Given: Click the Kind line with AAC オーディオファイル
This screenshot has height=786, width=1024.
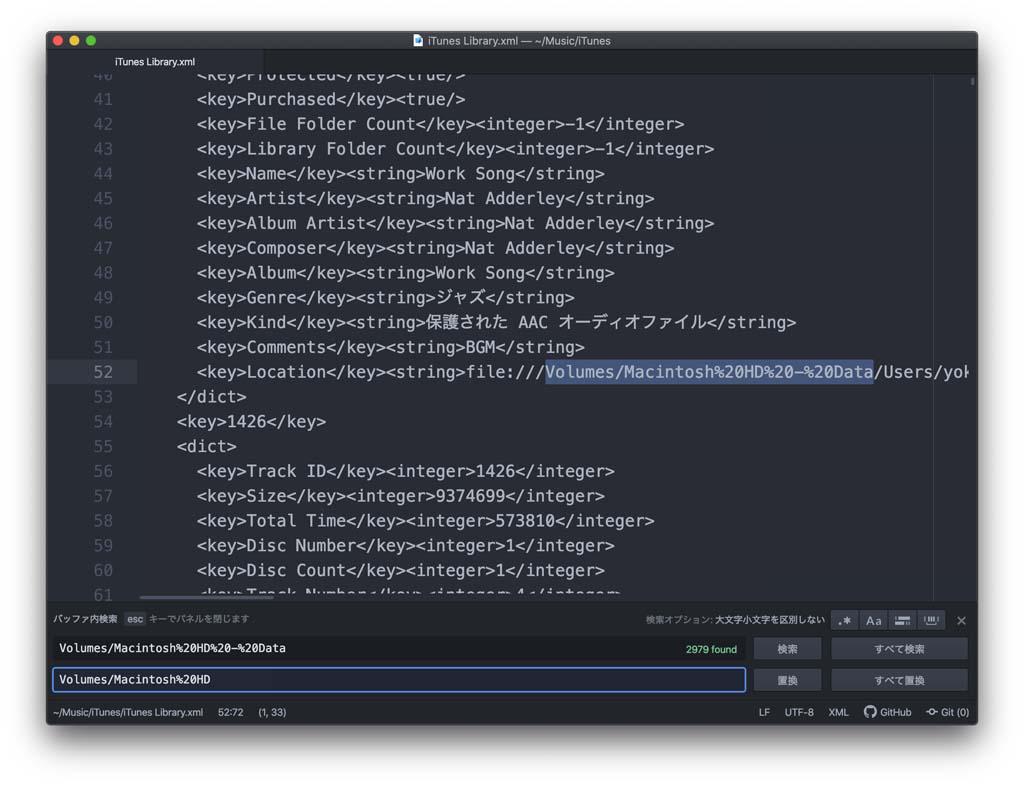Looking at the screenshot, I should tap(496, 322).
